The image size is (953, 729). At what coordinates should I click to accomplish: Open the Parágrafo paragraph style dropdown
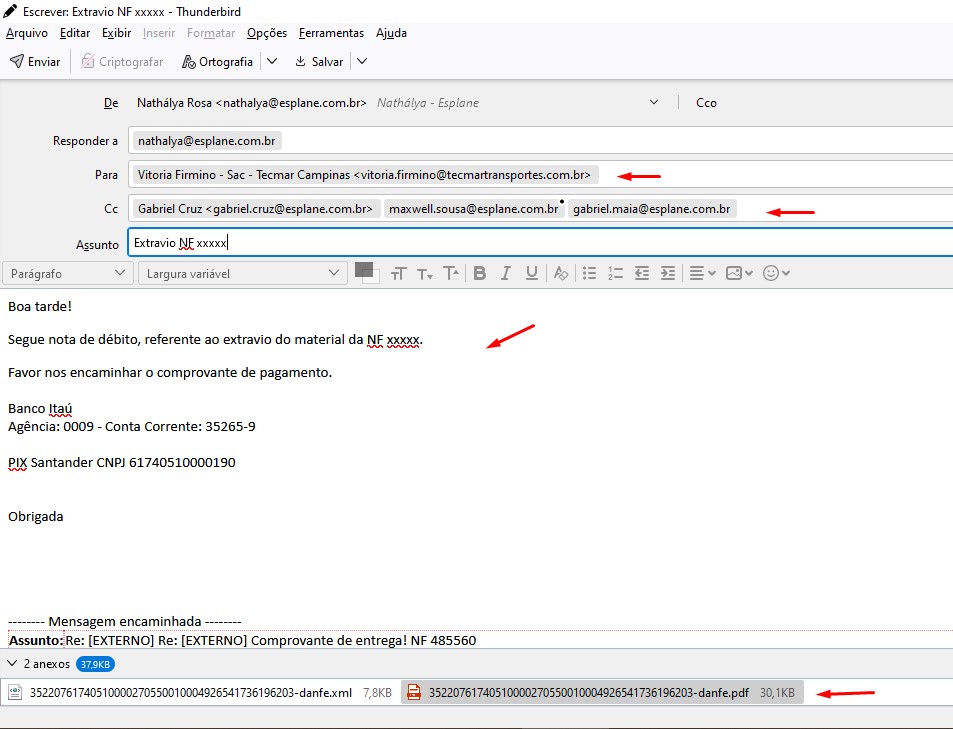coord(66,273)
